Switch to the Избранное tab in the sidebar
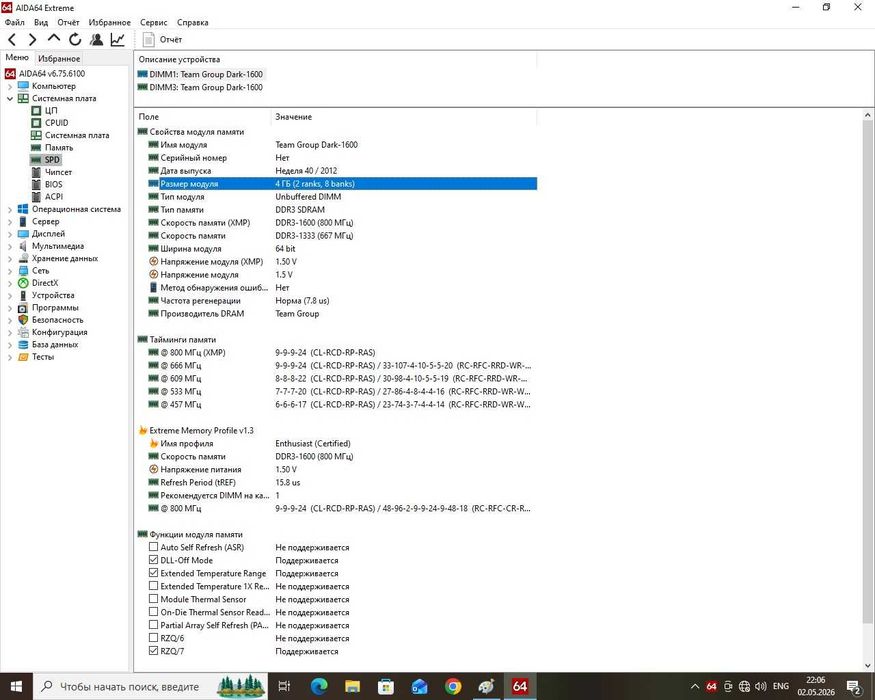This screenshot has height=700, width=875. tap(59, 59)
